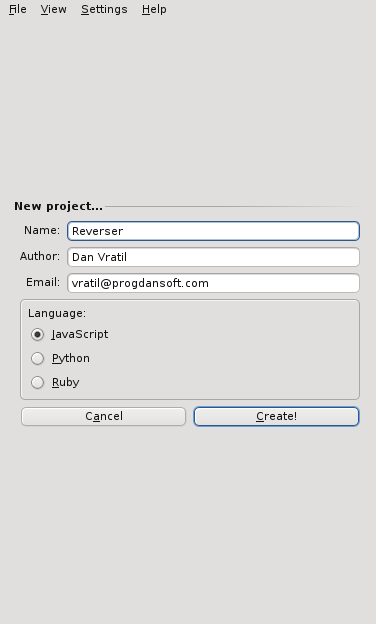Open the Help menu
This screenshot has width=376, height=624.
[154, 9]
